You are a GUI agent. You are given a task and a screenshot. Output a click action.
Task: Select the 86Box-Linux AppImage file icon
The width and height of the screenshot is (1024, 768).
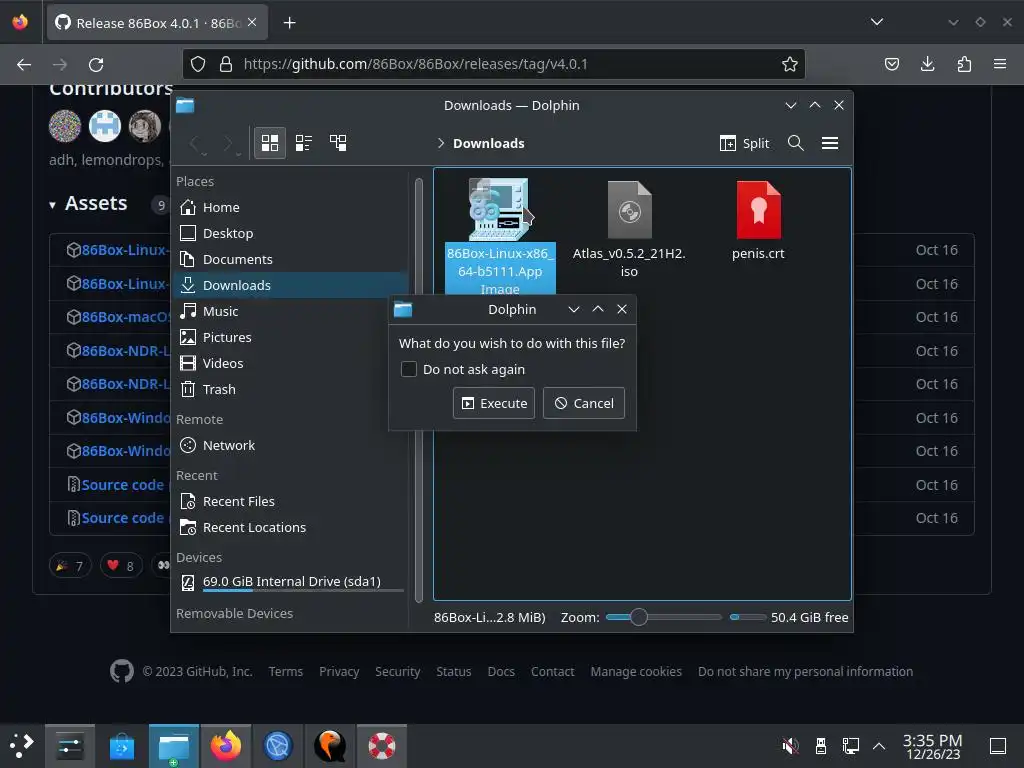tap(500, 209)
